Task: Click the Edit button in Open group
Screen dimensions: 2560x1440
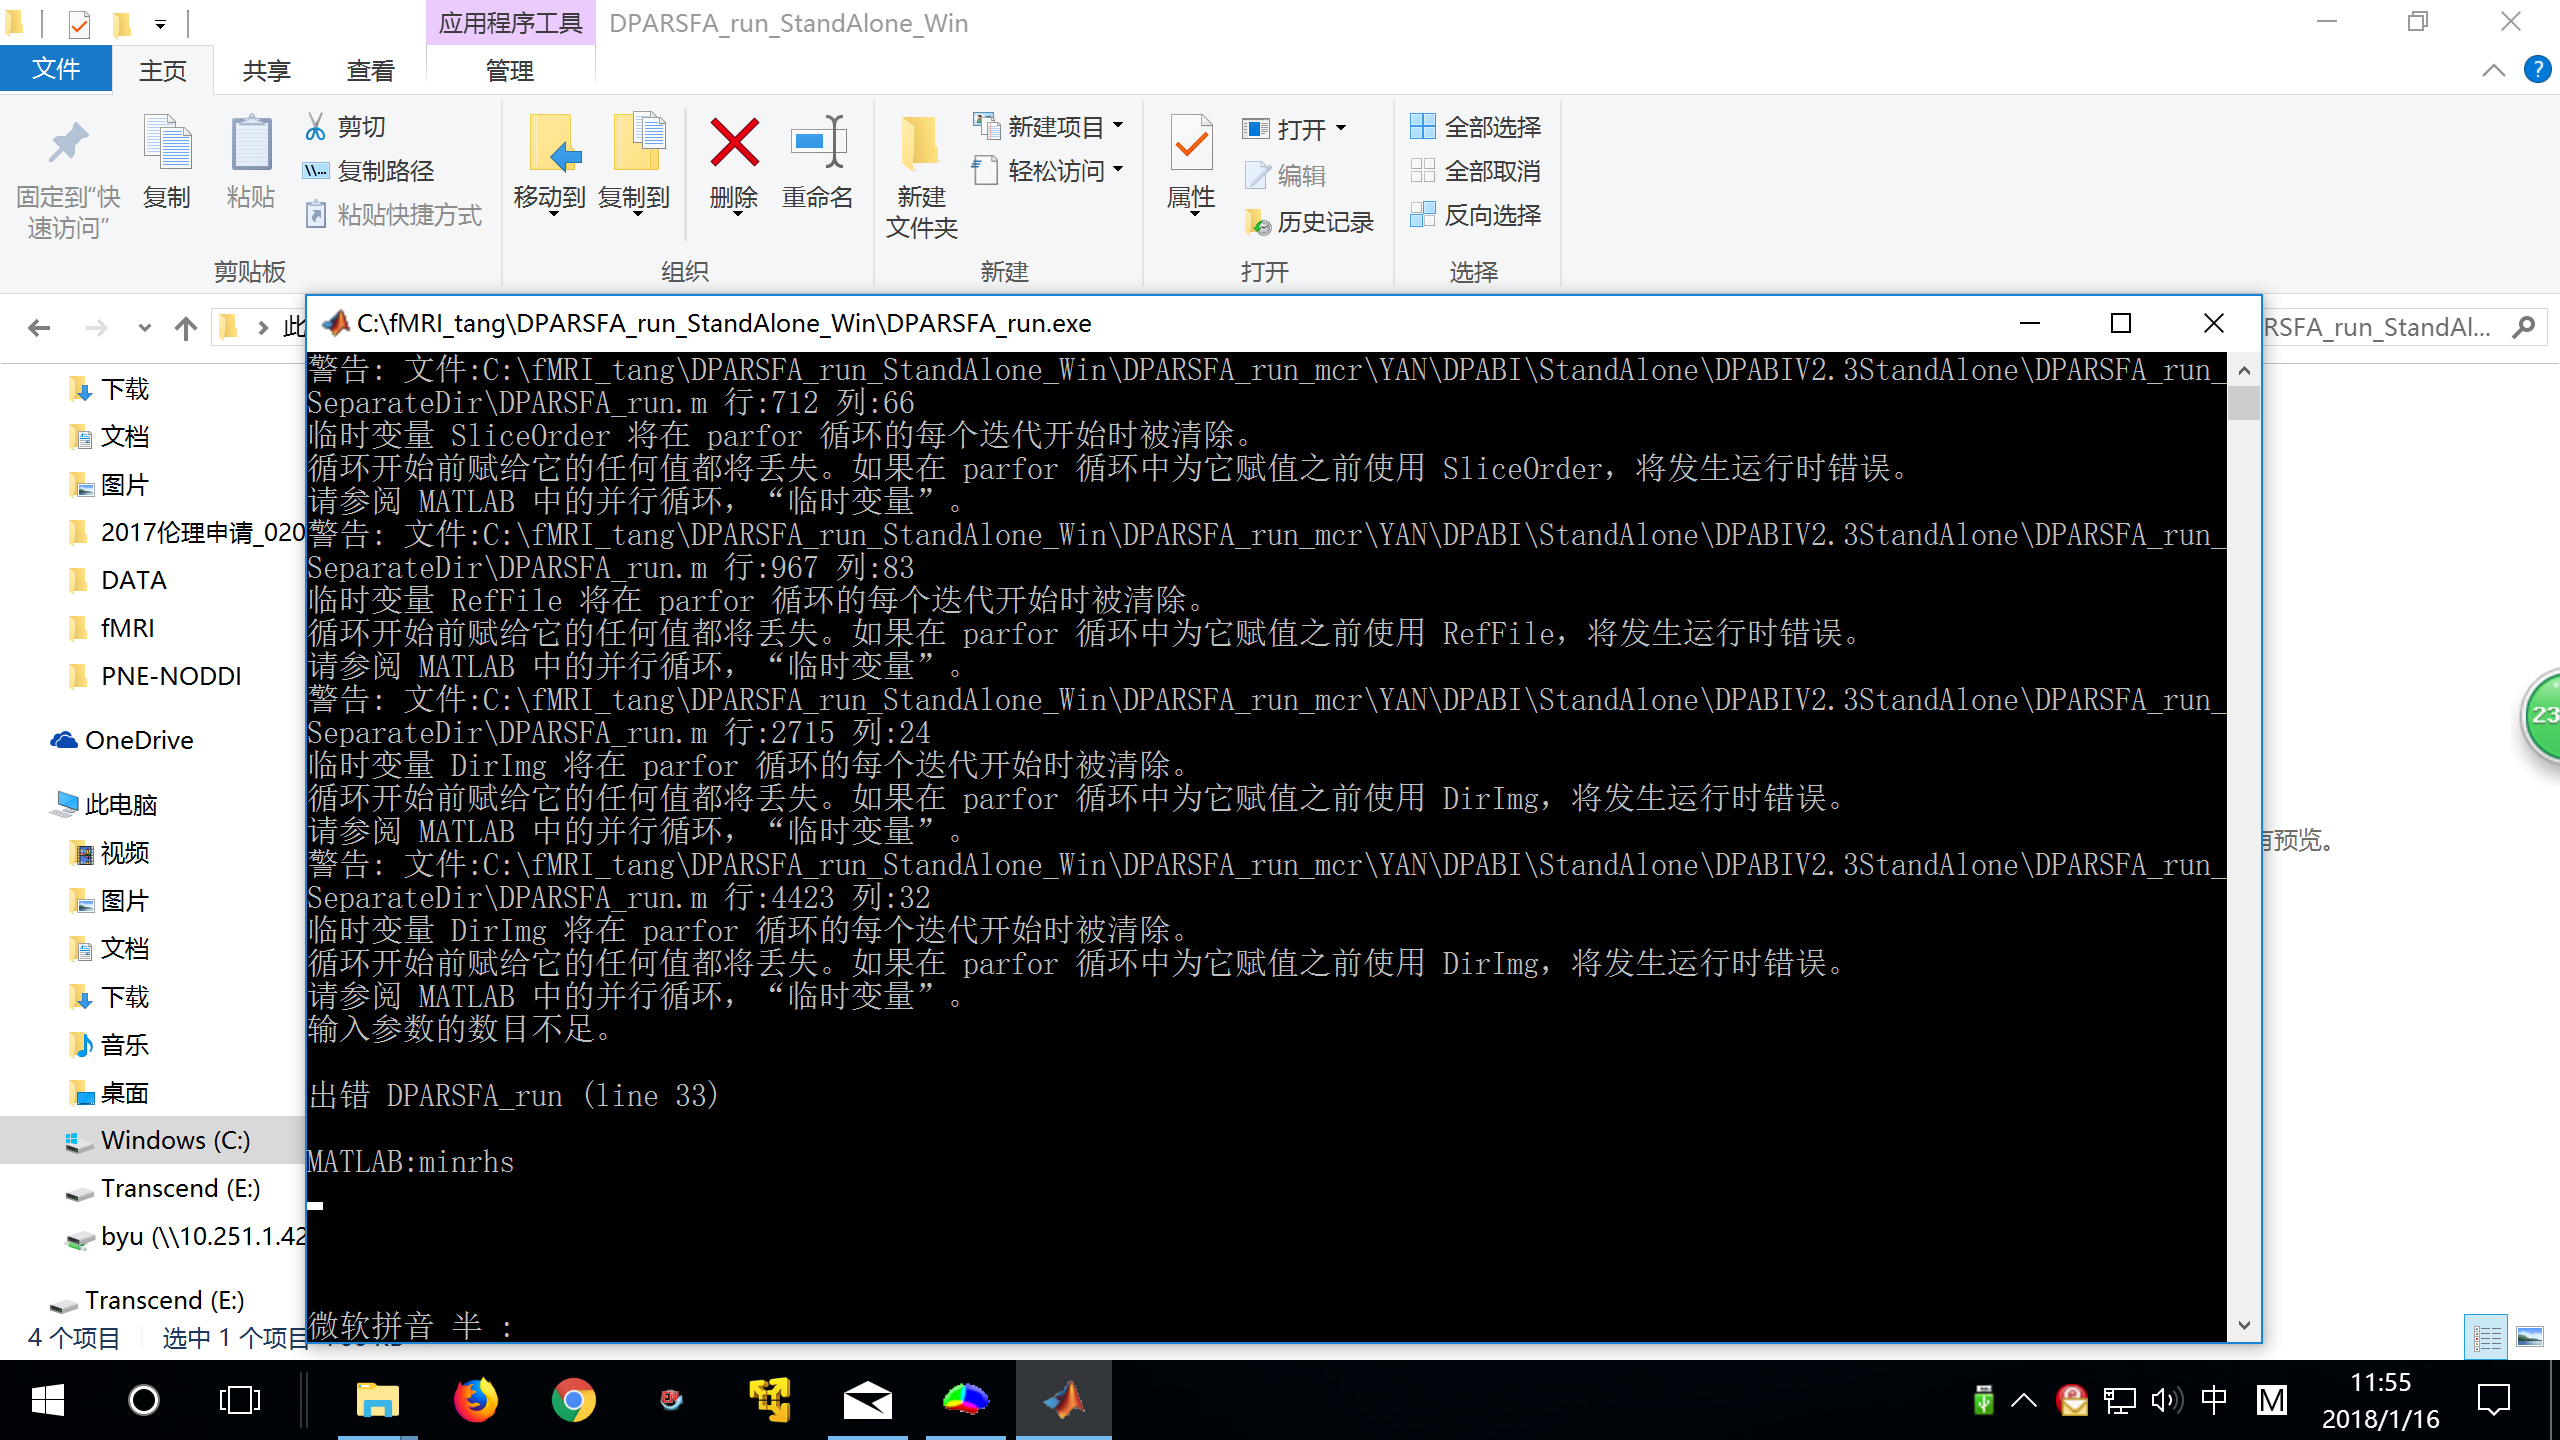Action: click(1286, 176)
